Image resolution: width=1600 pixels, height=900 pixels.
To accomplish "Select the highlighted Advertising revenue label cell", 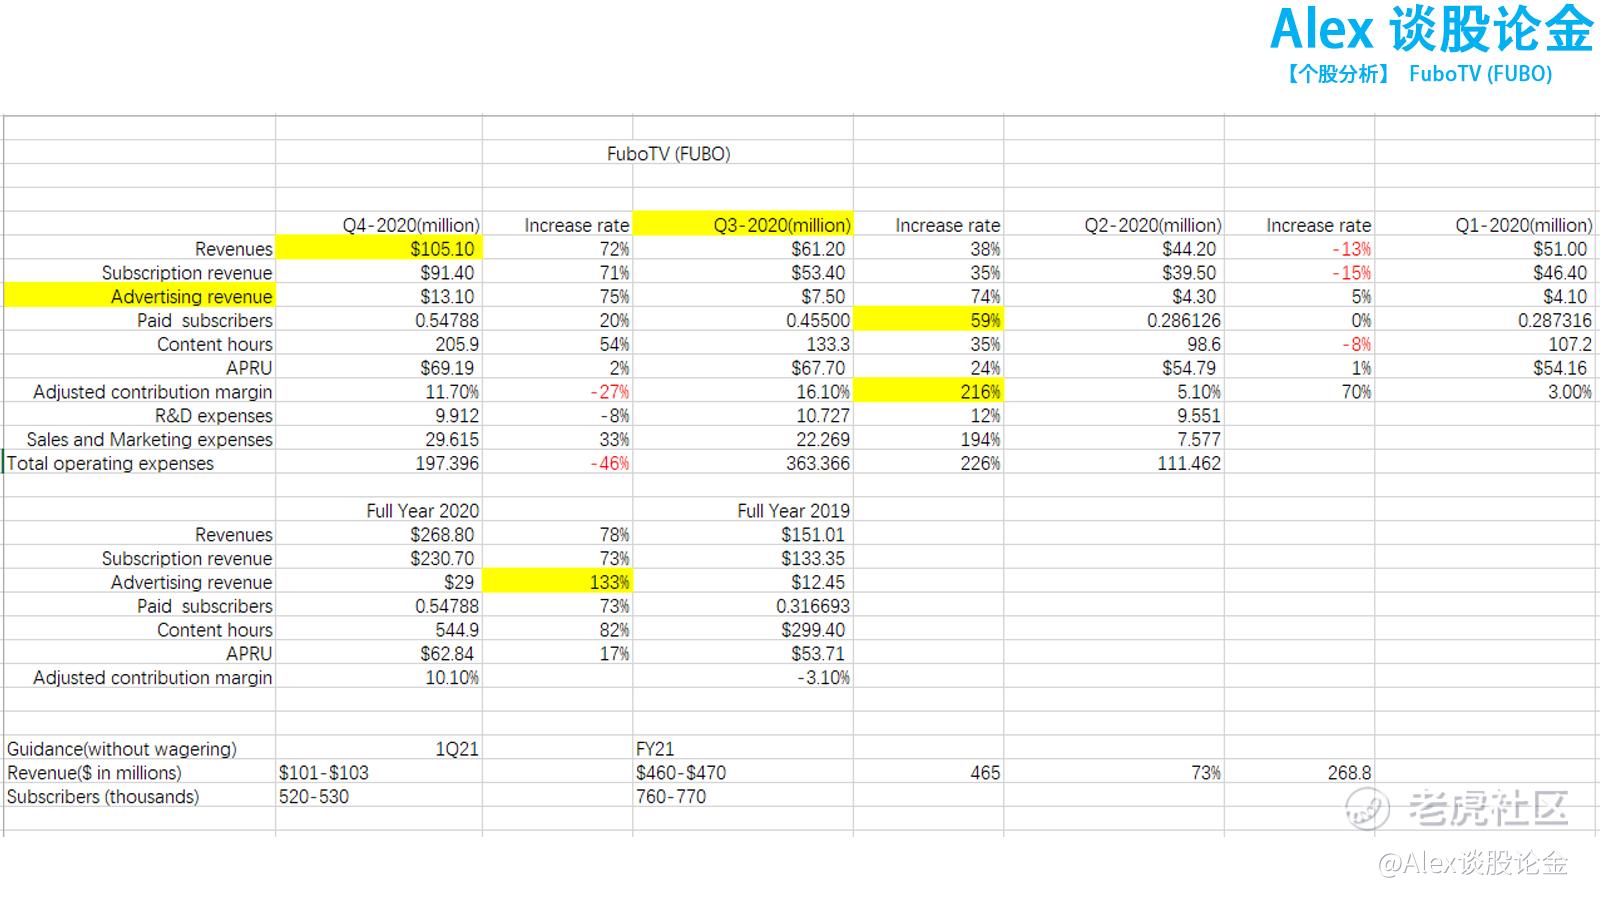I will tap(140, 297).
